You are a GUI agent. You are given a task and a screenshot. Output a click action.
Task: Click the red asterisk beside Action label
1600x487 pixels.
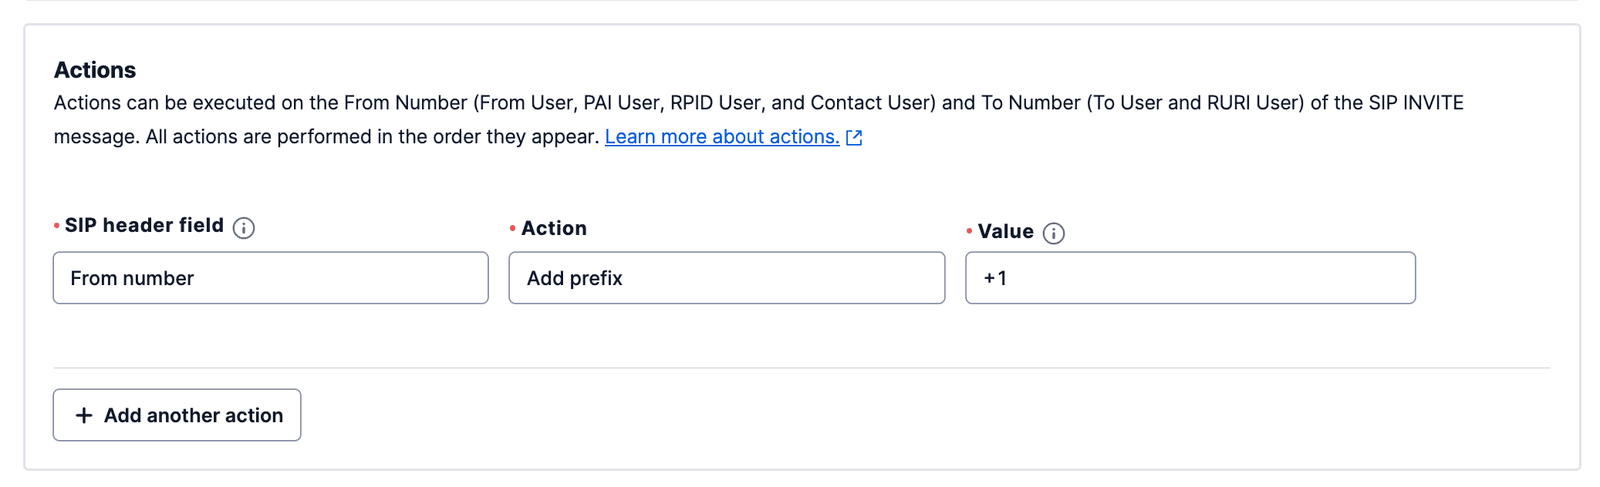coord(513,229)
